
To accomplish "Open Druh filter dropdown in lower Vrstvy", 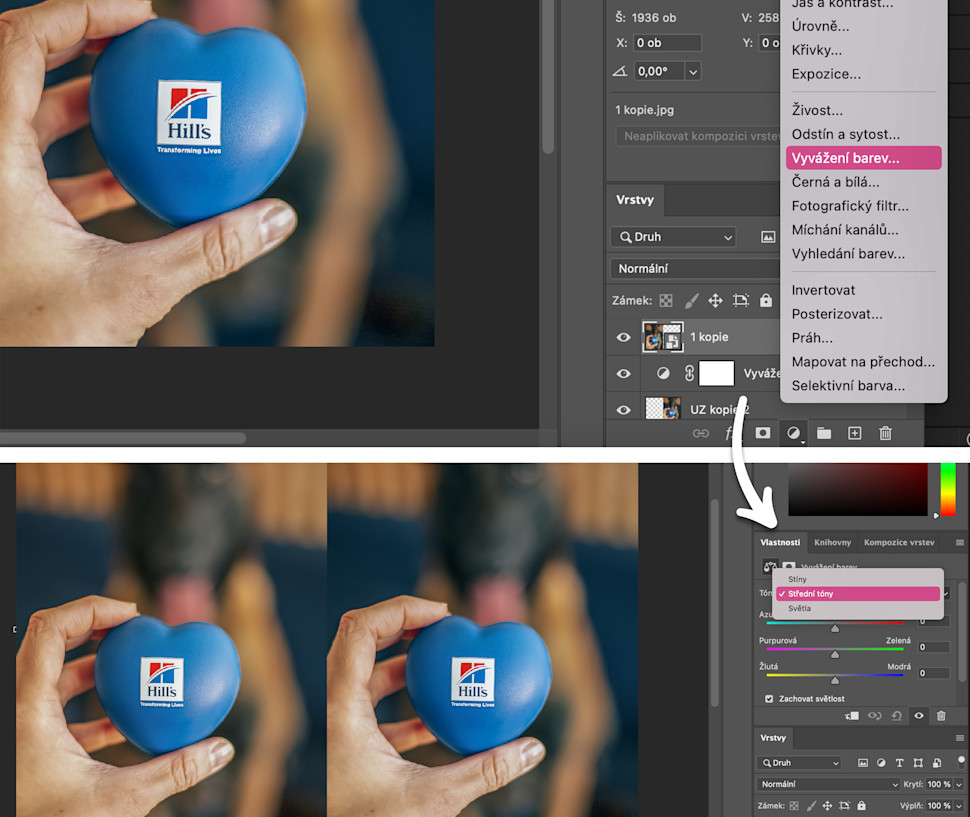I will pos(799,763).
